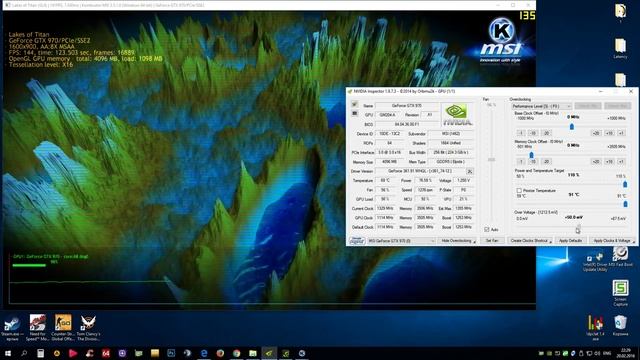Open the MSI GeForce GTX 970 GPU selector
640x360 pixels.
coord(401,241)
